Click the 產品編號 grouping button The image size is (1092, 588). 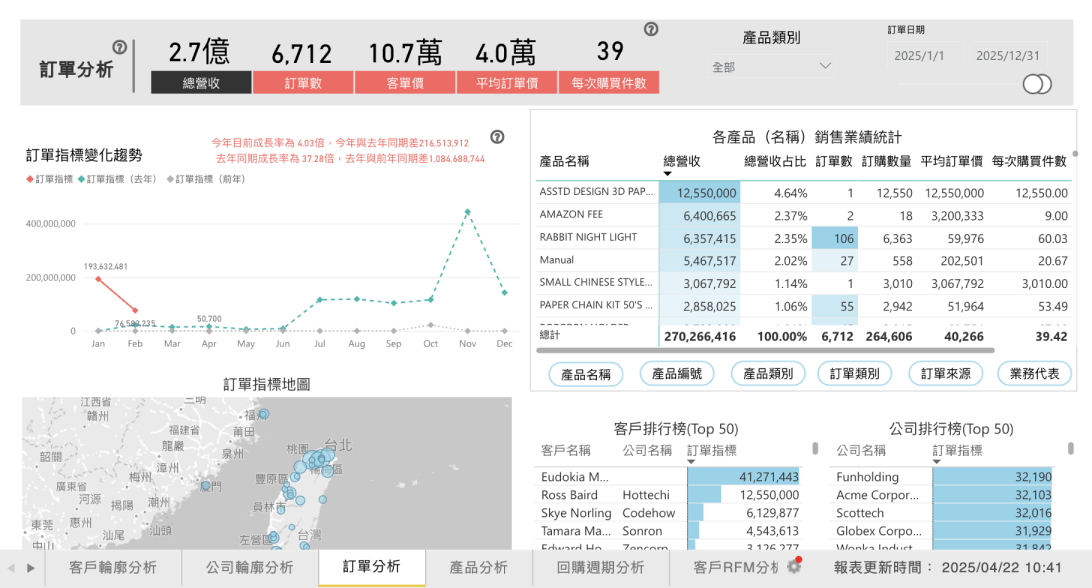pyautogui.click(x=676, y=373)
